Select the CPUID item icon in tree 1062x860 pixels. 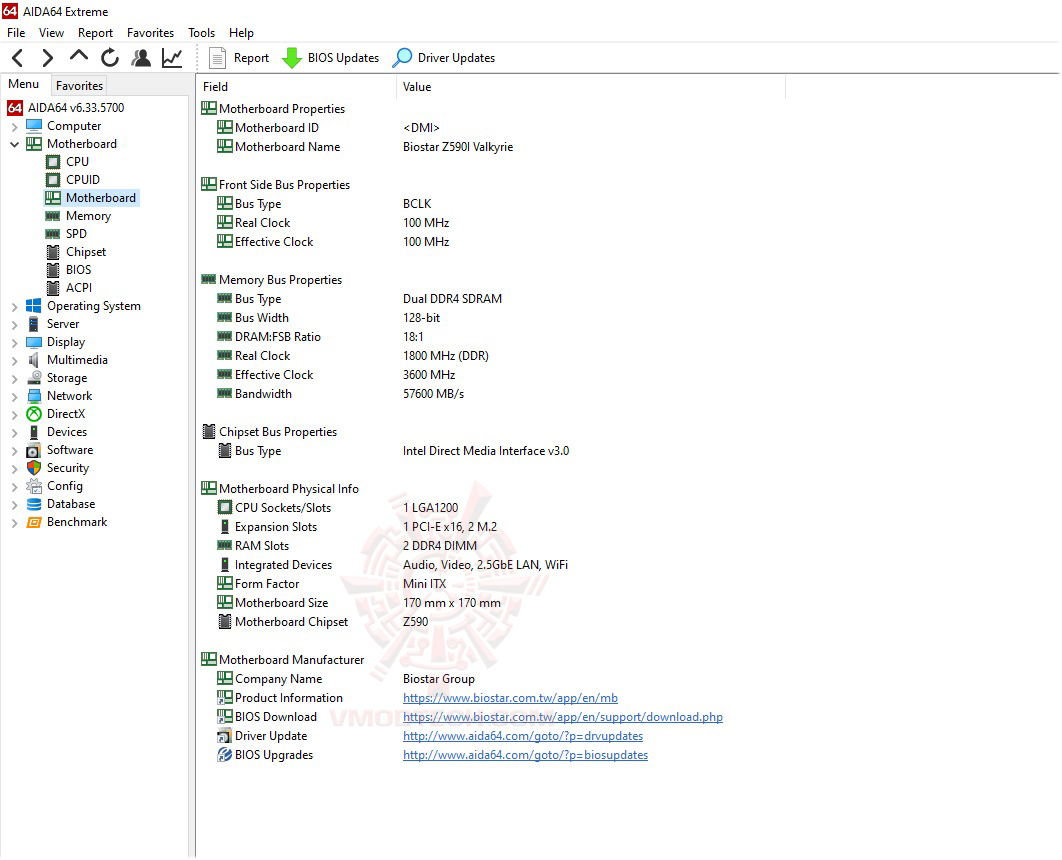53,179
